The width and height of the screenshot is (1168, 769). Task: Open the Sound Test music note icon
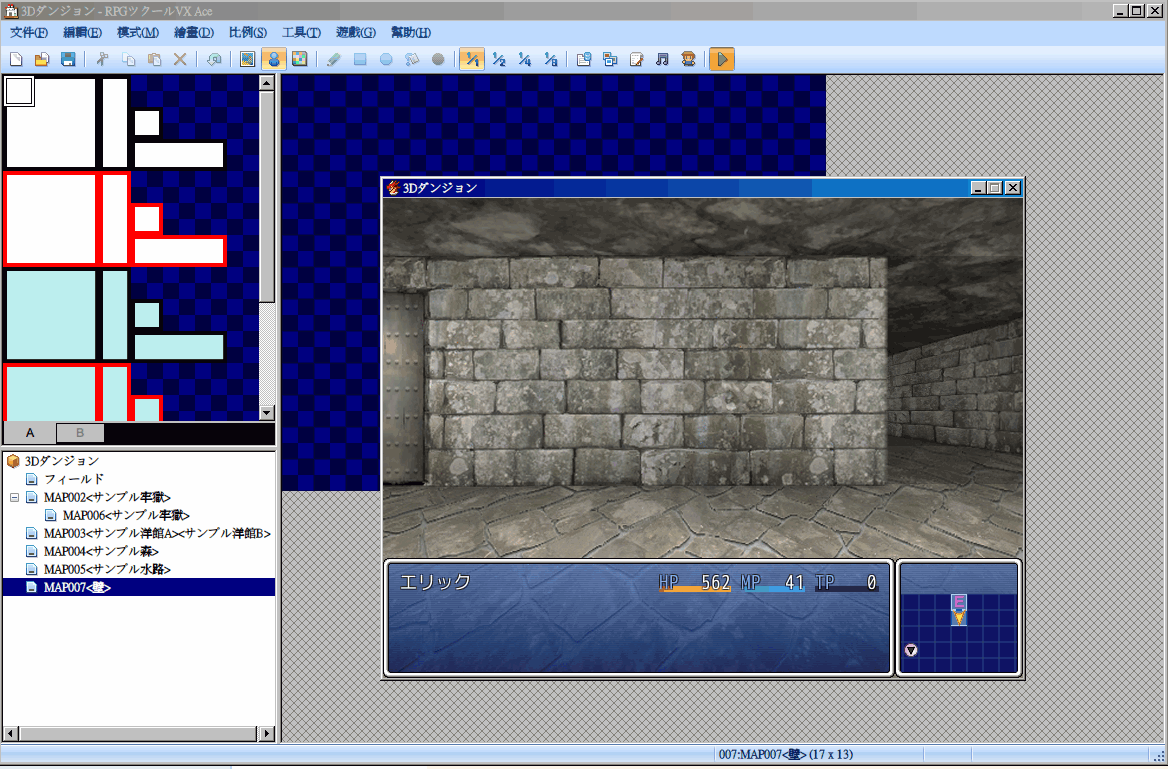pos(662,60)
